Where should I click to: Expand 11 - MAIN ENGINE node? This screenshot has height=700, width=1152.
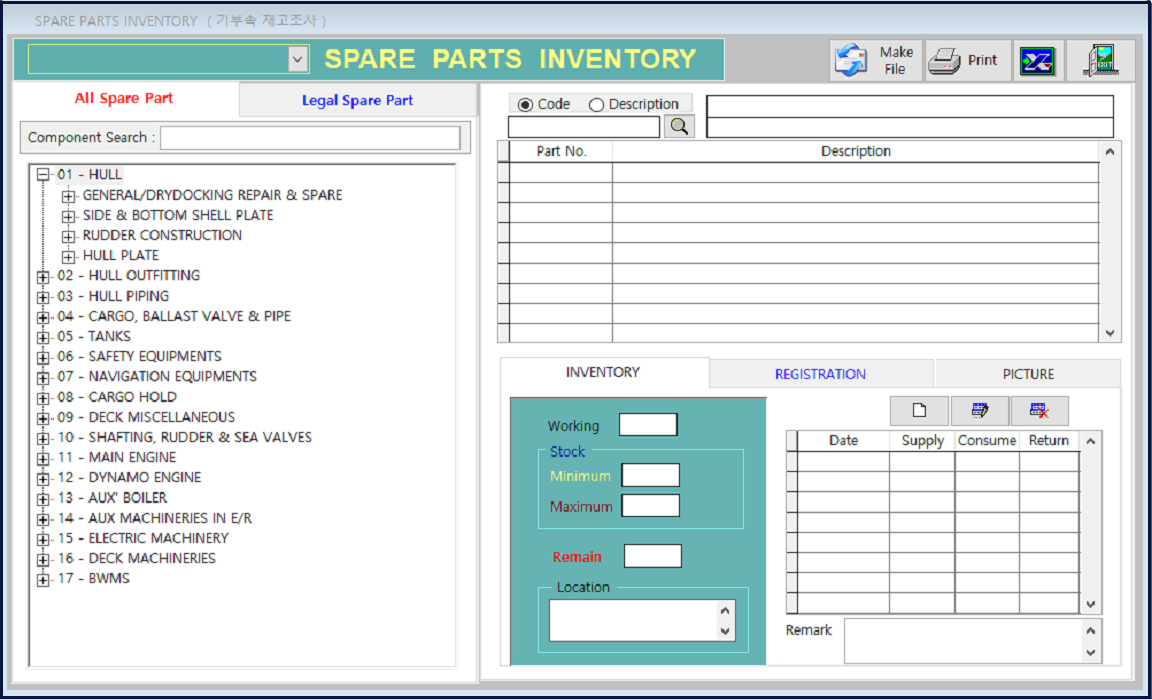click(43, 458)
